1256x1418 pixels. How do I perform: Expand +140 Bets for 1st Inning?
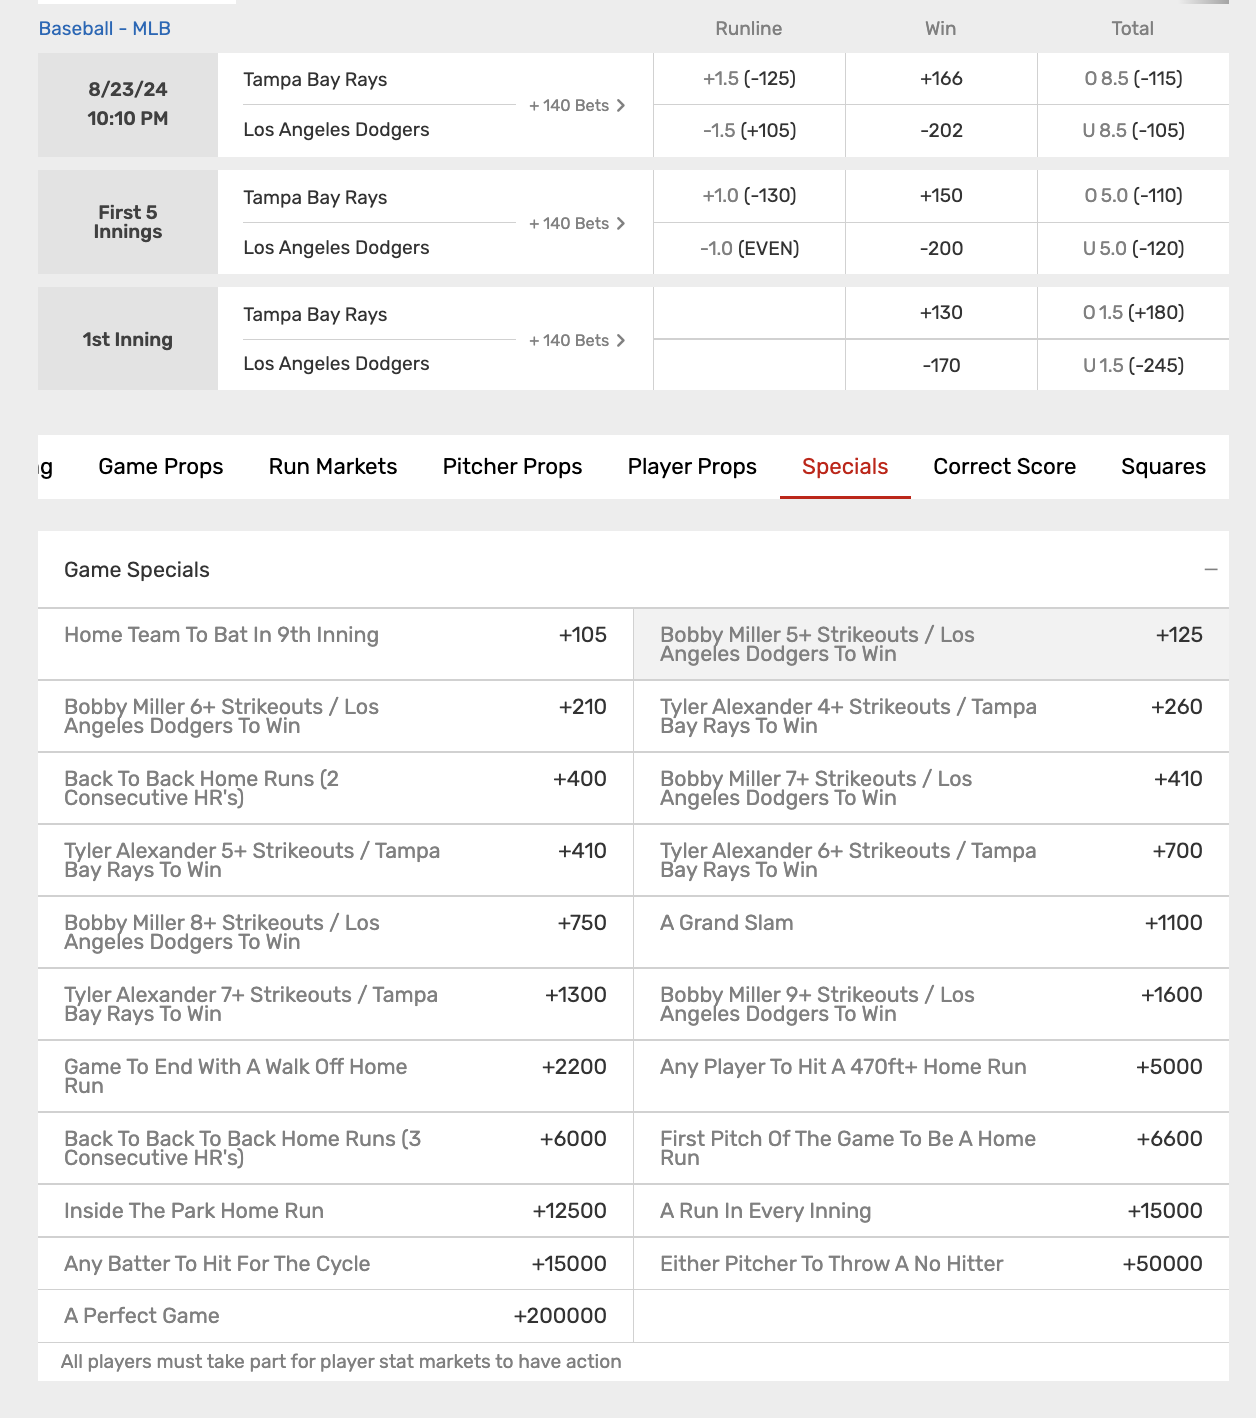coord(577,341)
